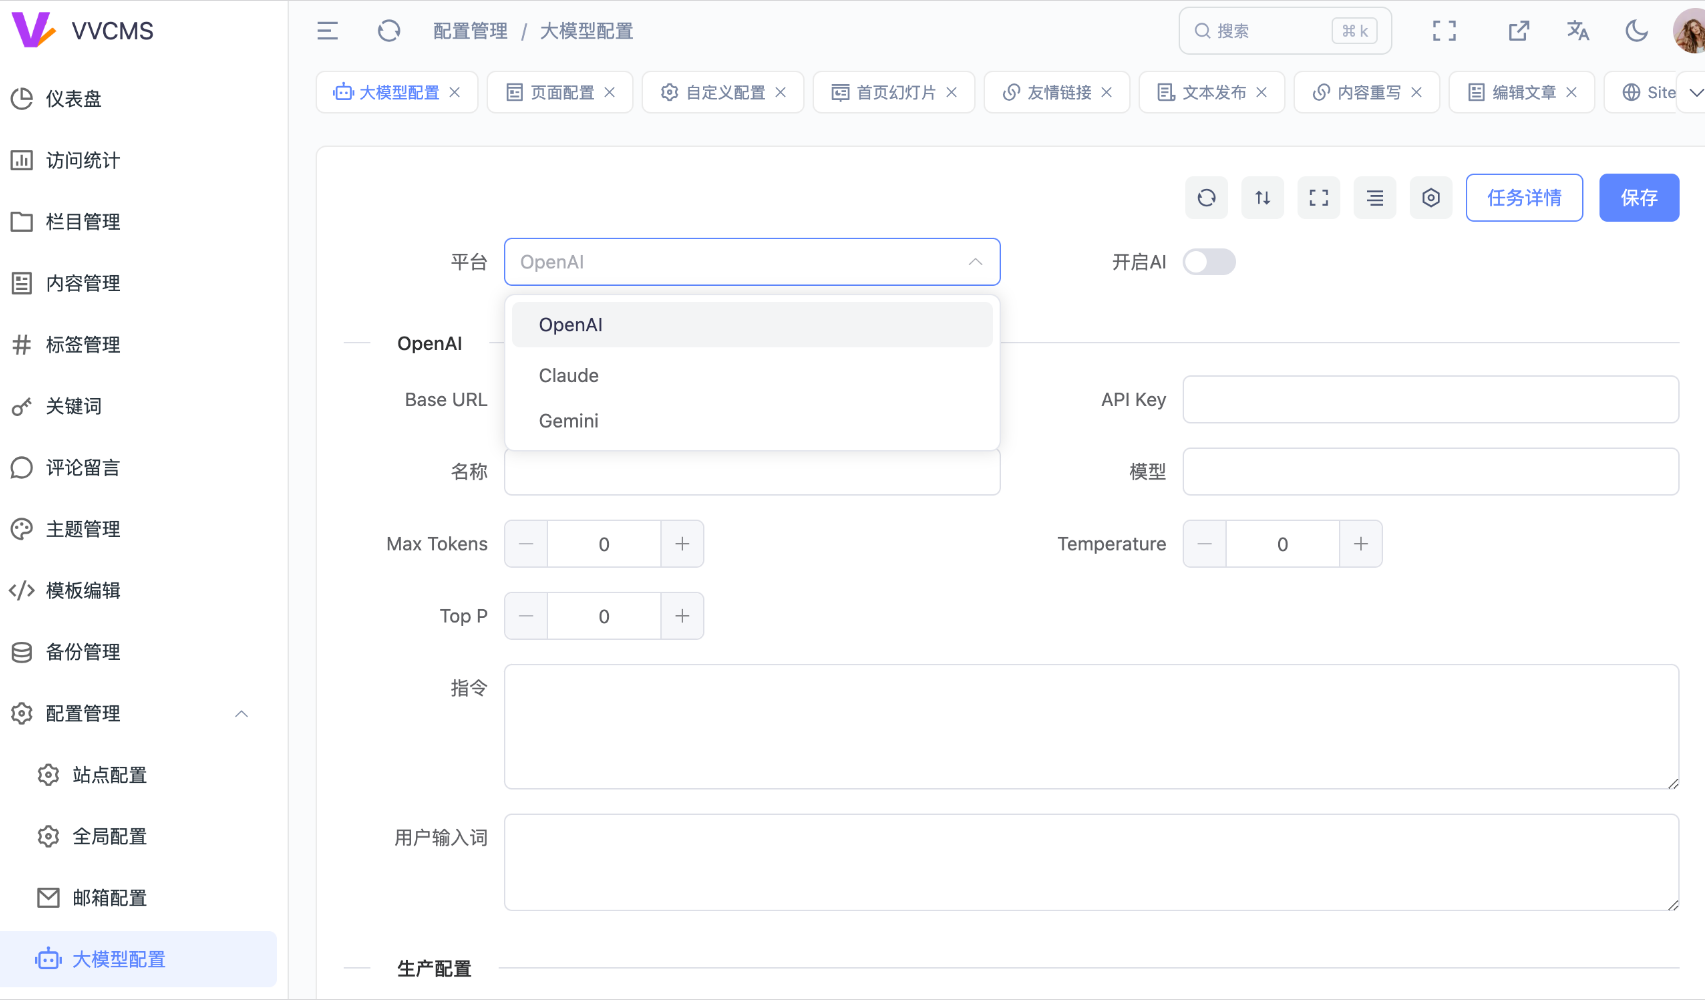Collapse the 配置管理 sidebar group

click(x=138, y=714)
